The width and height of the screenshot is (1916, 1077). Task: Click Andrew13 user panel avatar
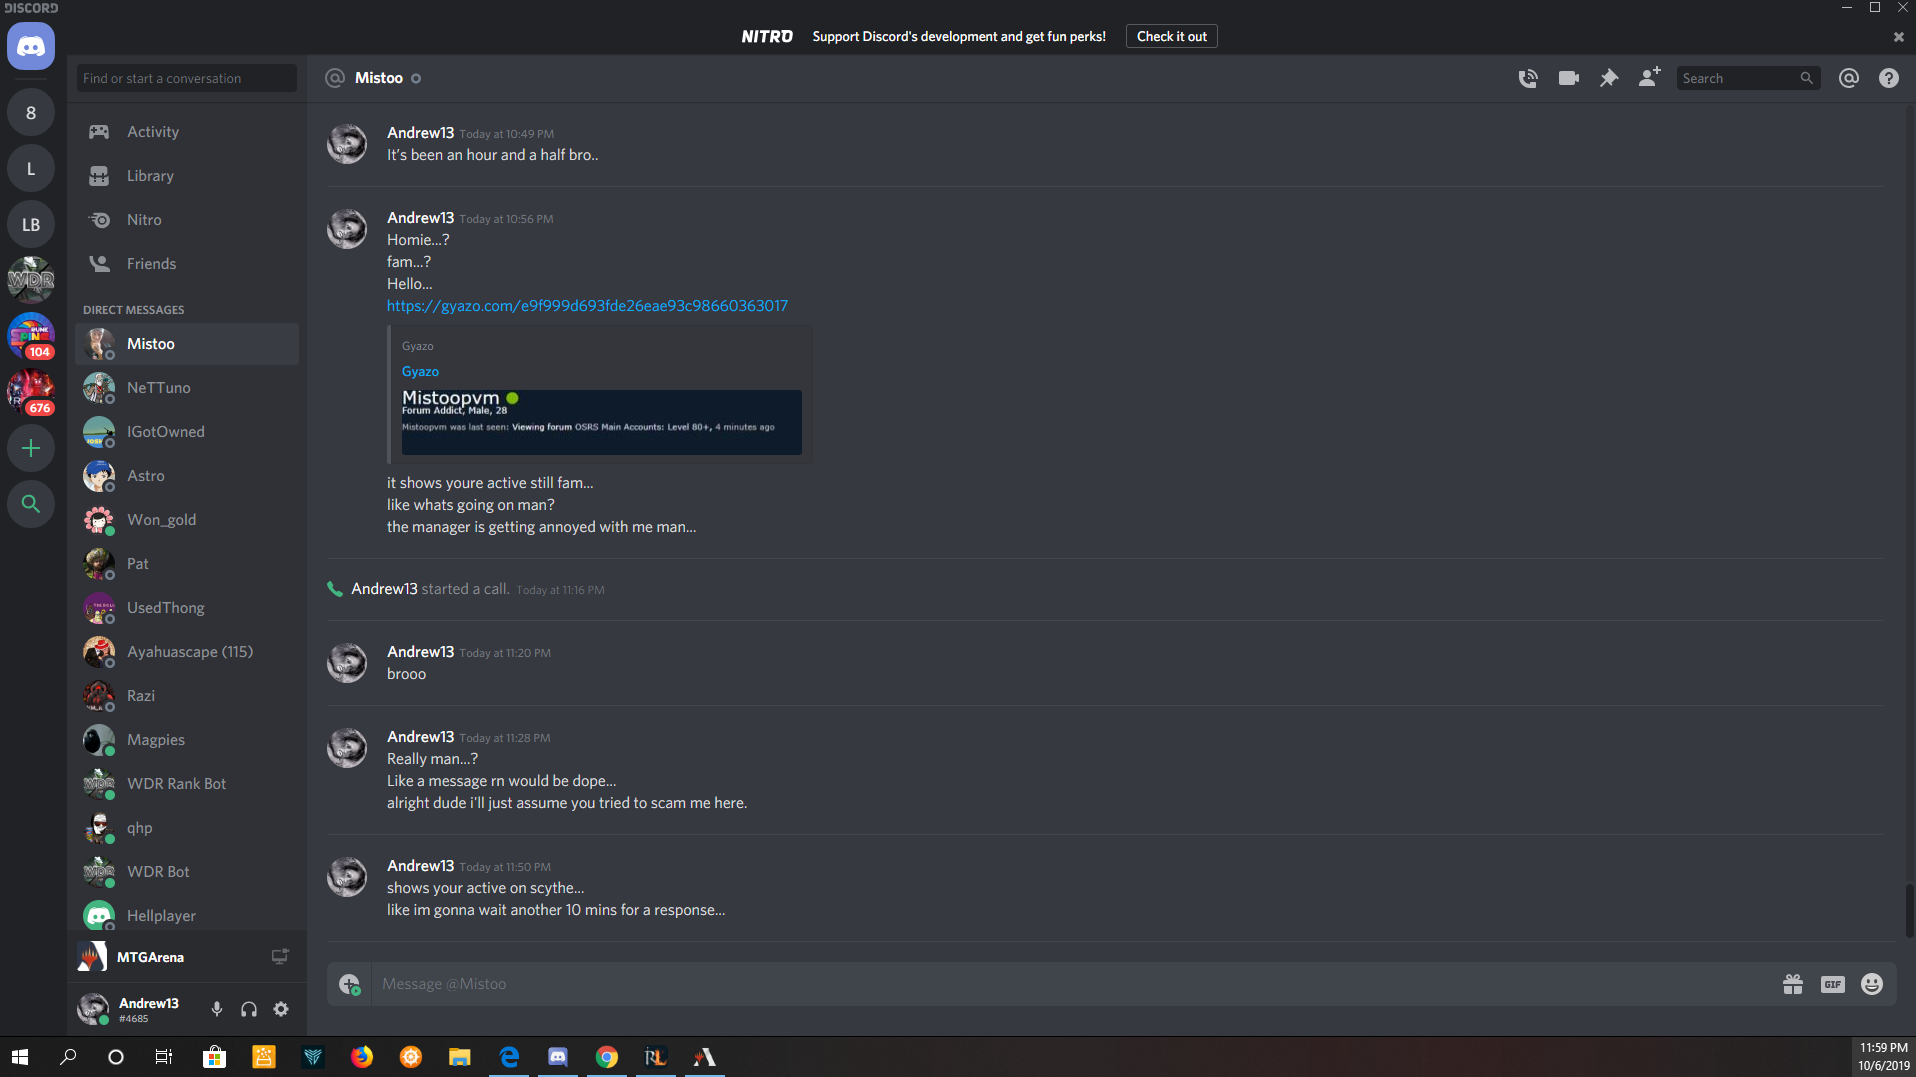94,1009
